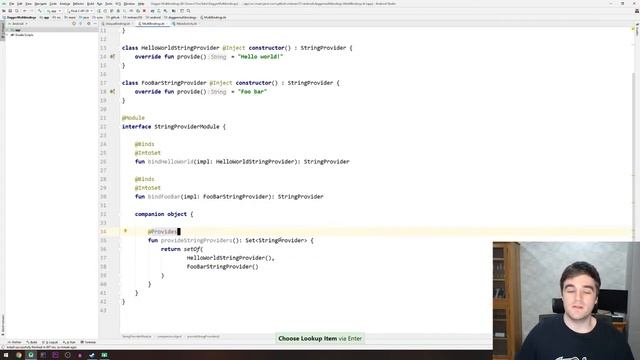Open Chrome from the taskbar
The height and width of the screenshot is (360, 640).
click(19, 355)
